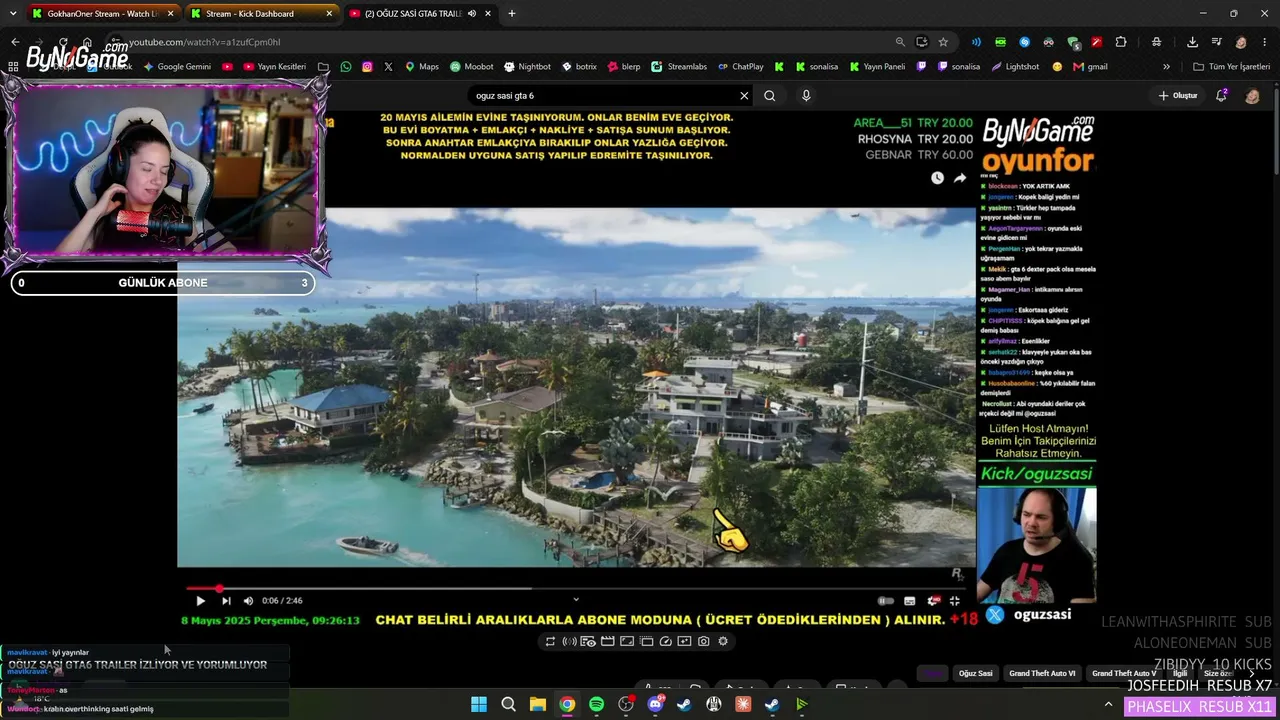
Task: Select the İlgili filter chip
Action: click(1180, 673)
